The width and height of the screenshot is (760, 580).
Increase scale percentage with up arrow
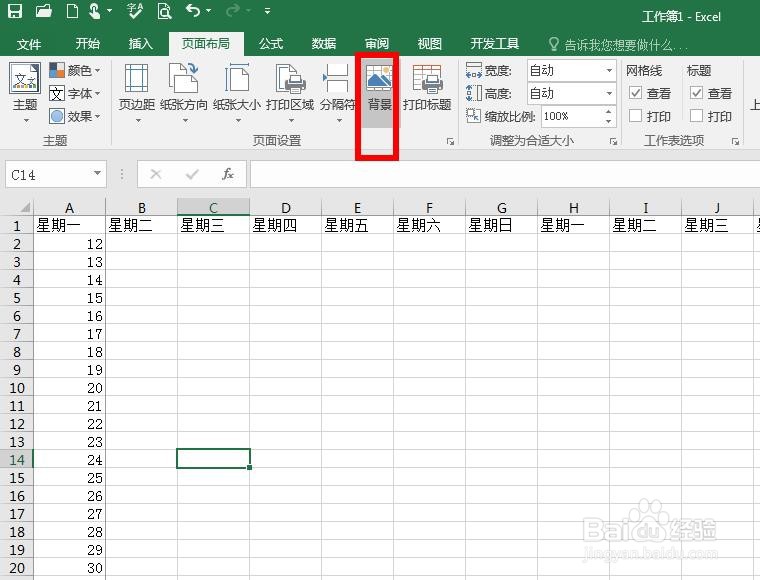click(x=608, y=111)
